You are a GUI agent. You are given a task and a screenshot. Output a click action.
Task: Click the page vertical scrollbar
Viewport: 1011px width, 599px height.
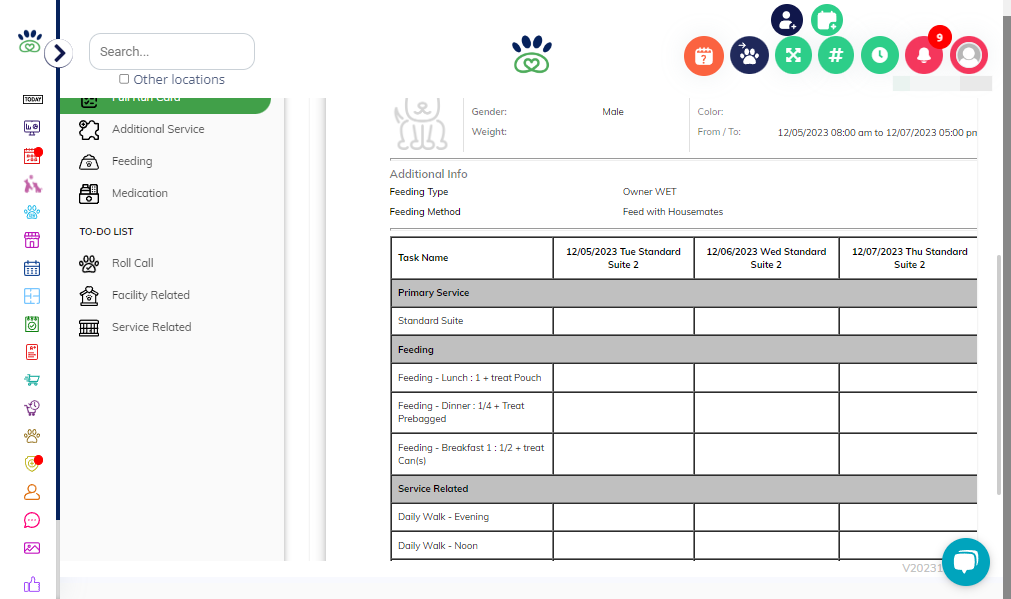[999, 374]
